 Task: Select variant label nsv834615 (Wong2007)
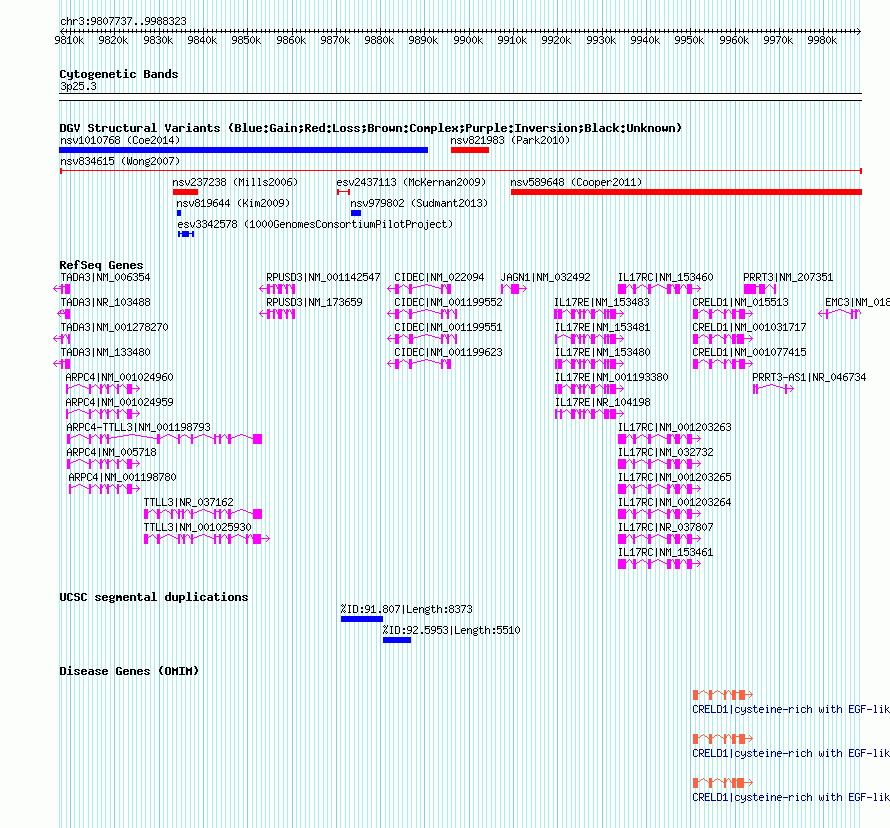pyautogui.click(x=120, y=161)
